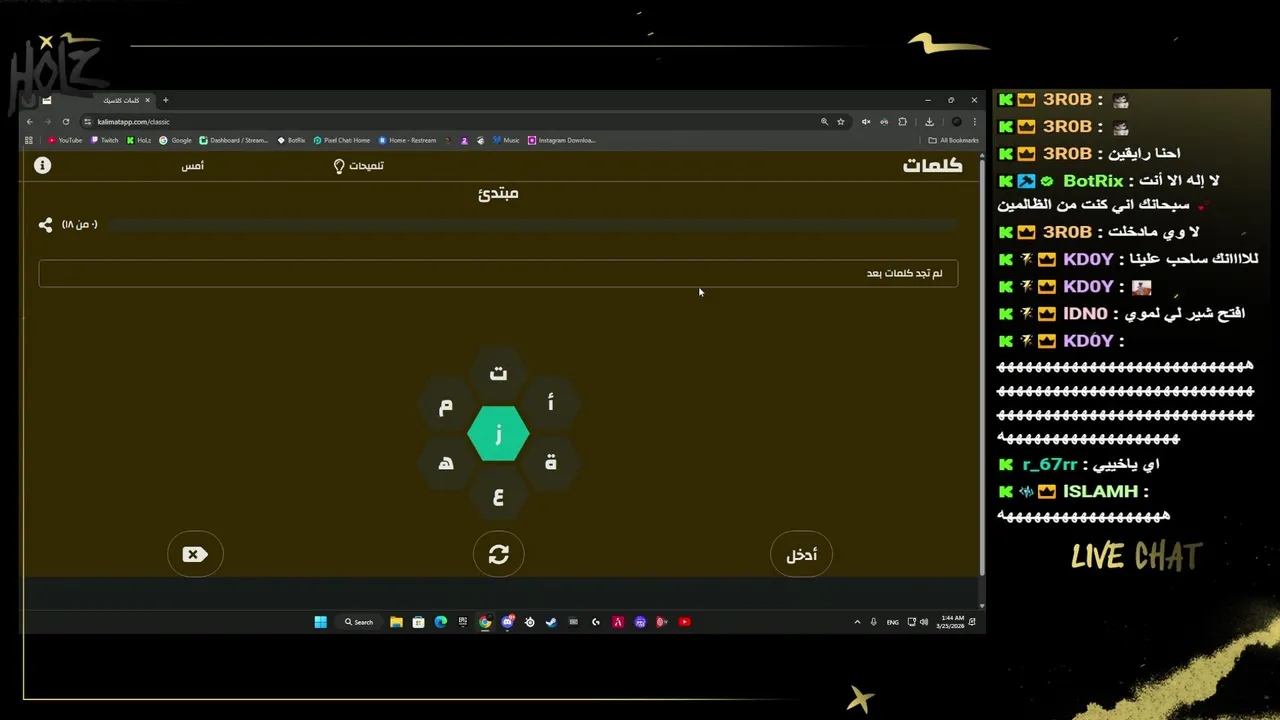This screenshot has width=1280, height=720.
Task: Open Discord from taskbar
Action: pos(507,622)
